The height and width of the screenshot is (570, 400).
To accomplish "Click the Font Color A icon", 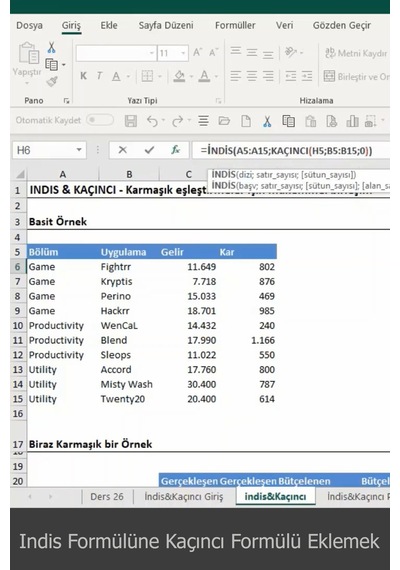I will 204,76.
